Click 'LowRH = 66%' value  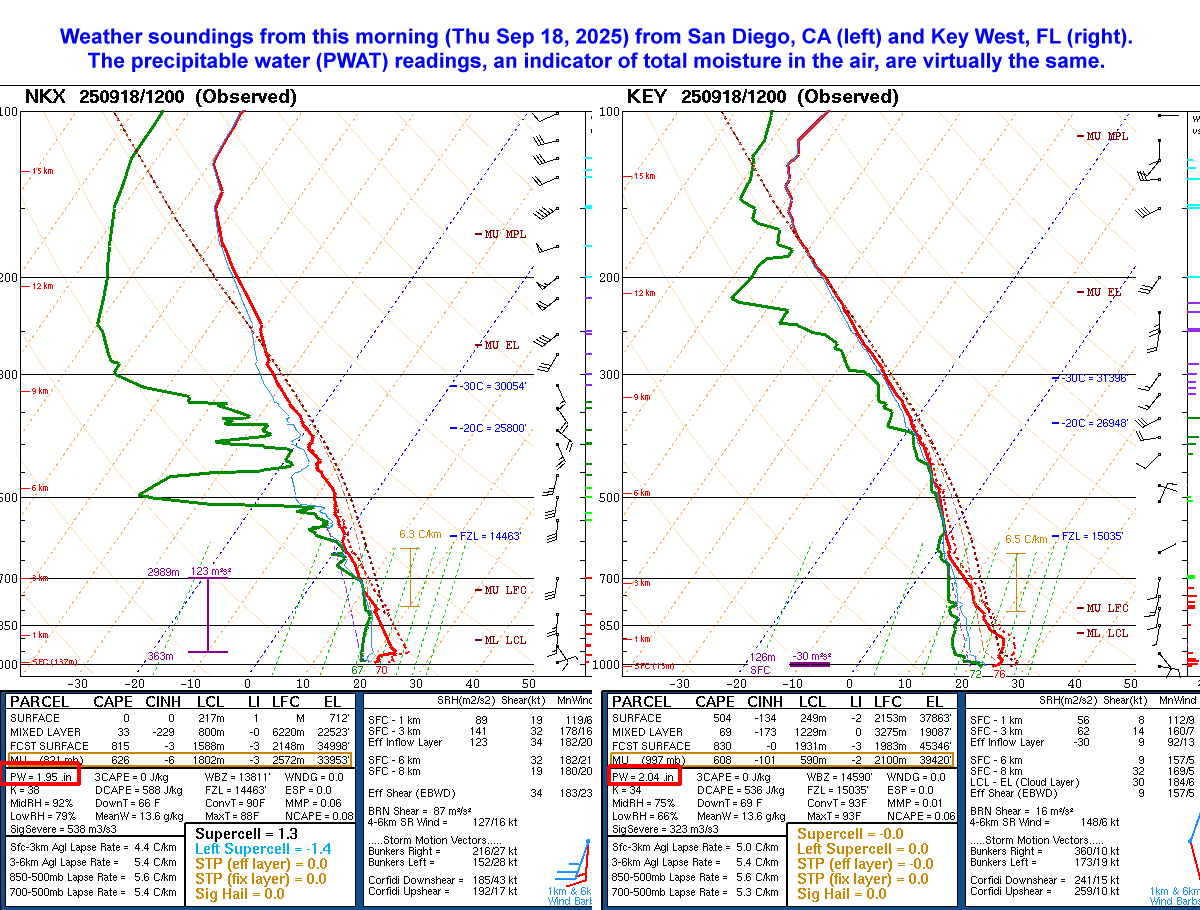tap(646, 816)
